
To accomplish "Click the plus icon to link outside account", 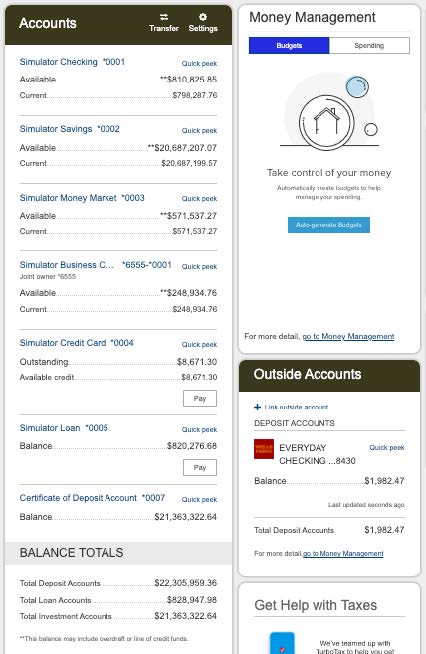I will coord(257,407).
